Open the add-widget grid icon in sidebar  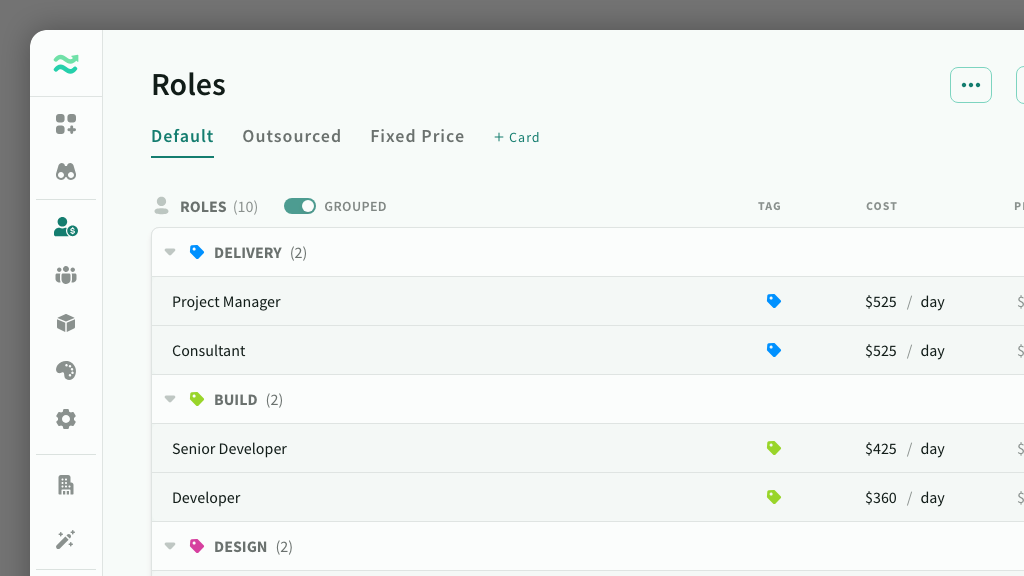pos(66,124)
